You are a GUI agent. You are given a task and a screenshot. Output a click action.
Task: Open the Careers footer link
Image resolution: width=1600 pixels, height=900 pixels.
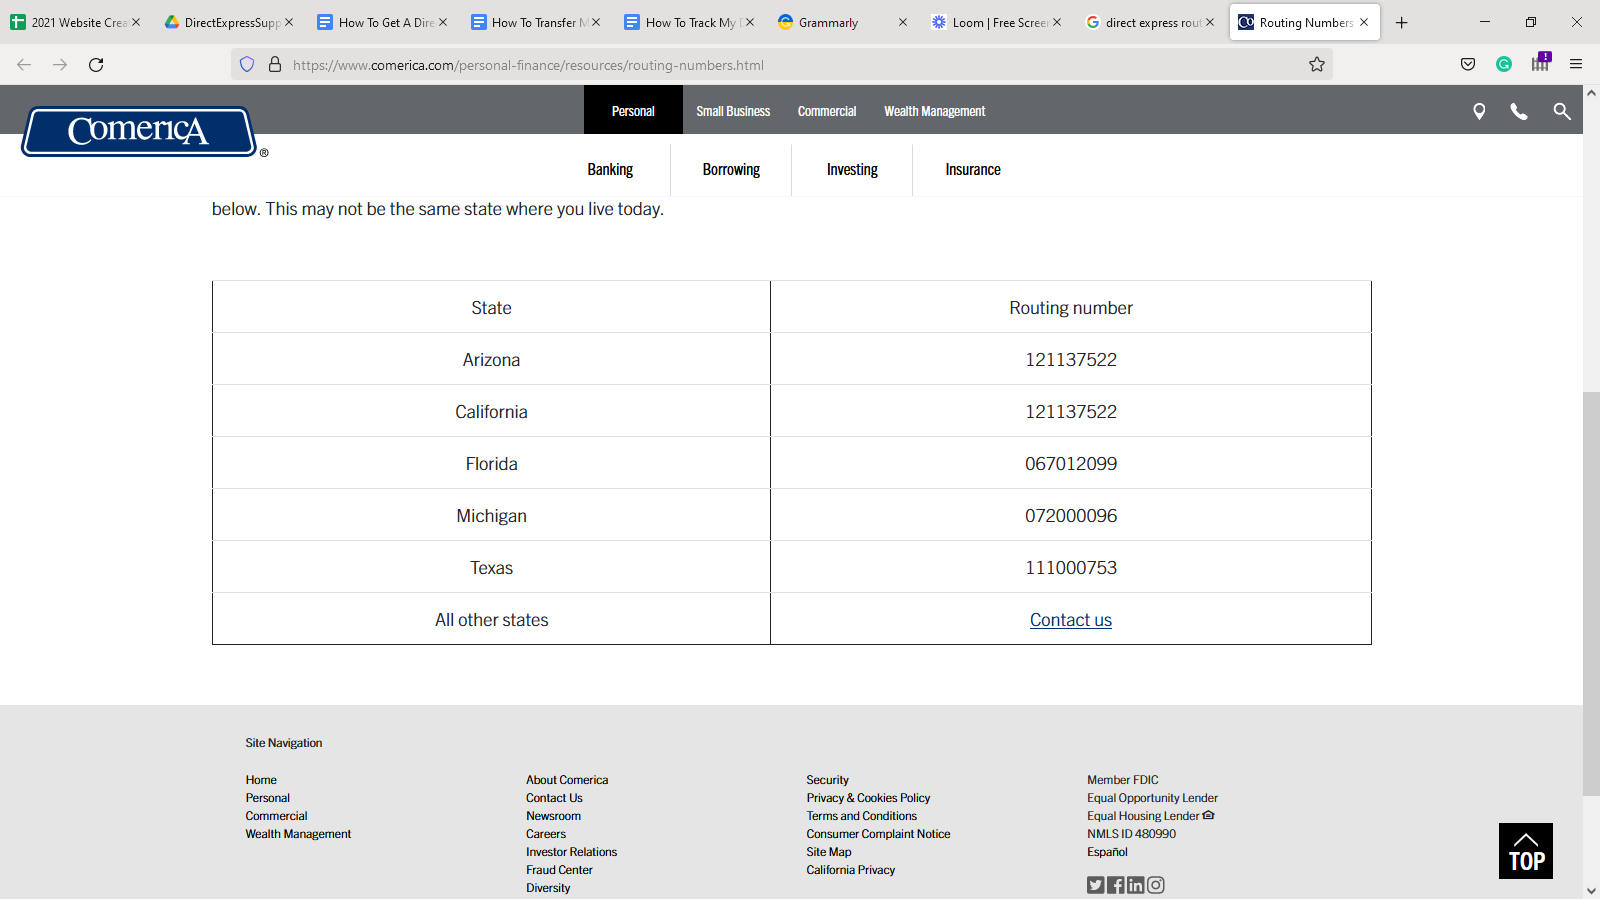coord(546,834)
